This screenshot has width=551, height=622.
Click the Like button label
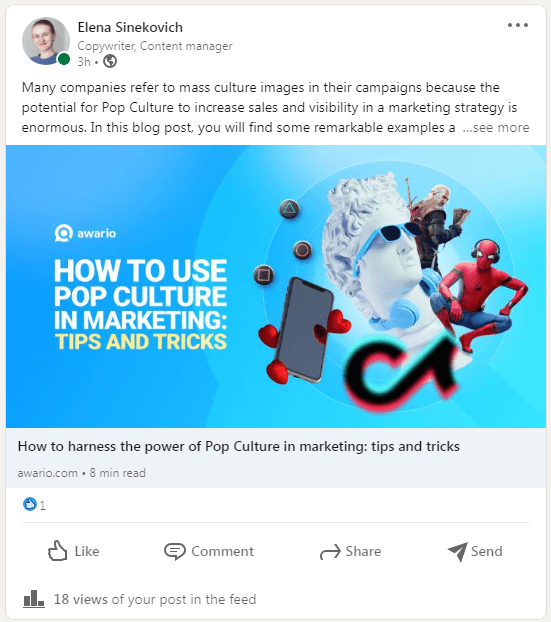pos(87,551)
